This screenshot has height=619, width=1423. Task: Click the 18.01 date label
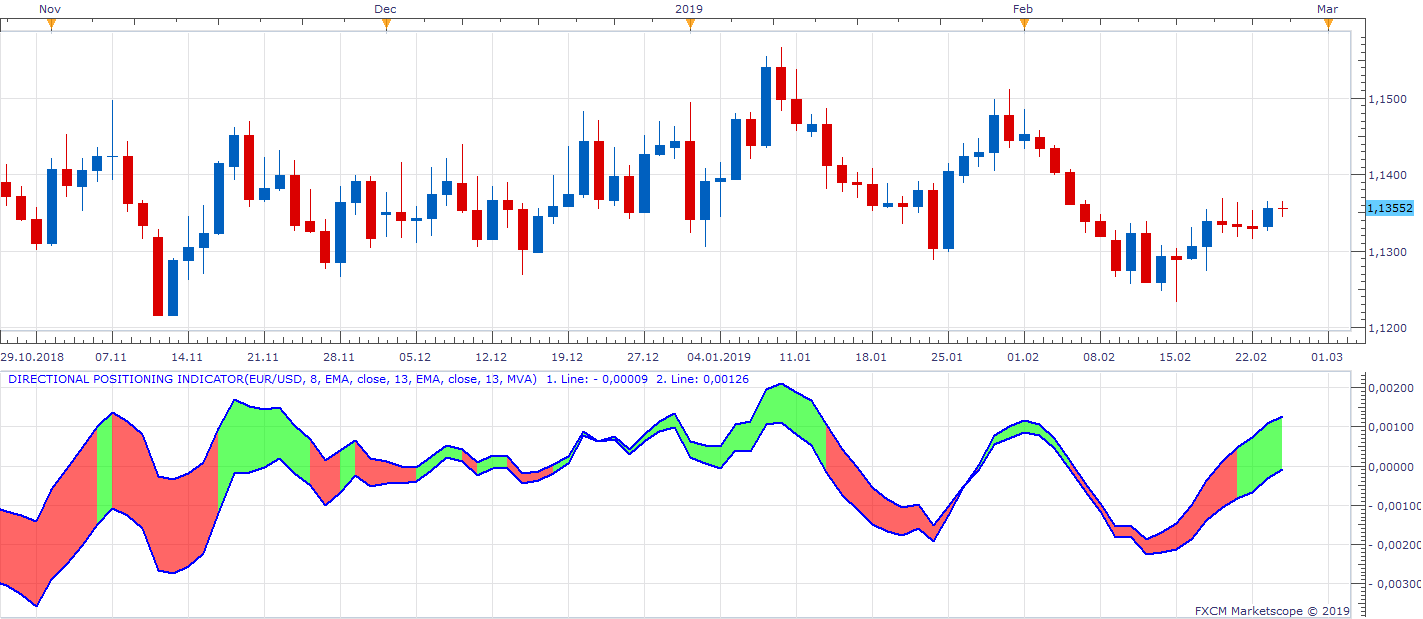tap(871, 357)
